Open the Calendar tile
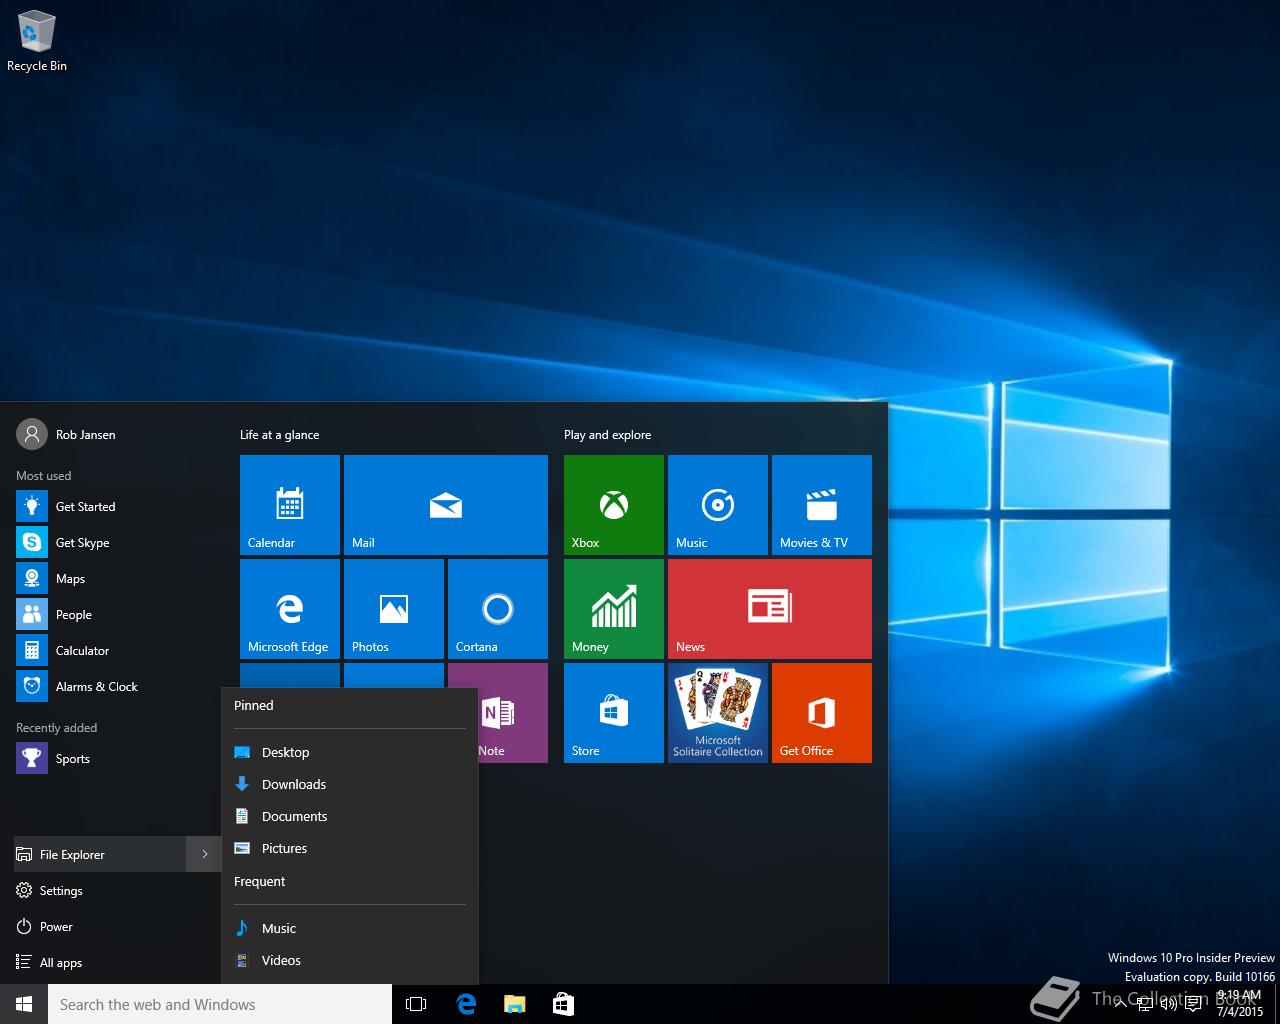Screen dimensions: 1280x1024 click(x=290, y=505)
